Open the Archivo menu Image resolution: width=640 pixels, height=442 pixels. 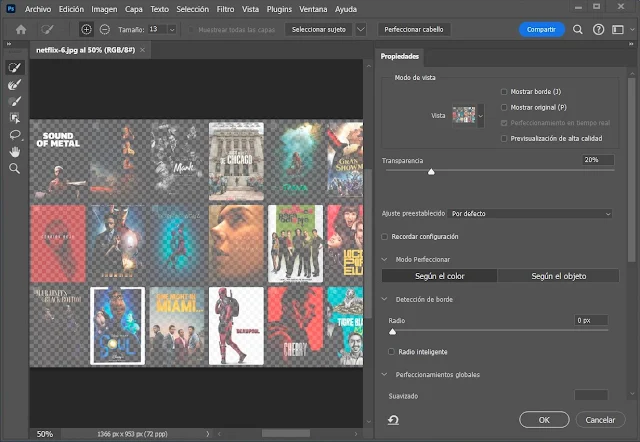tap(38, 9)
